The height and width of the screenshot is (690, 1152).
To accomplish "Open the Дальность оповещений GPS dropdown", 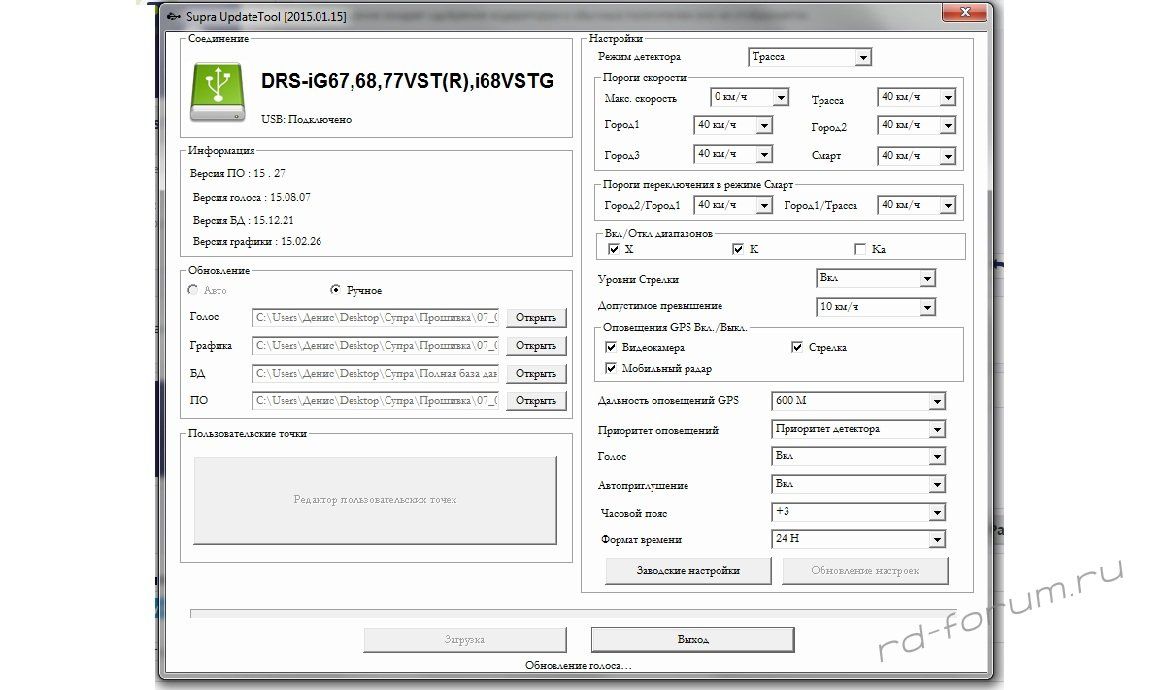I will 858,401.
